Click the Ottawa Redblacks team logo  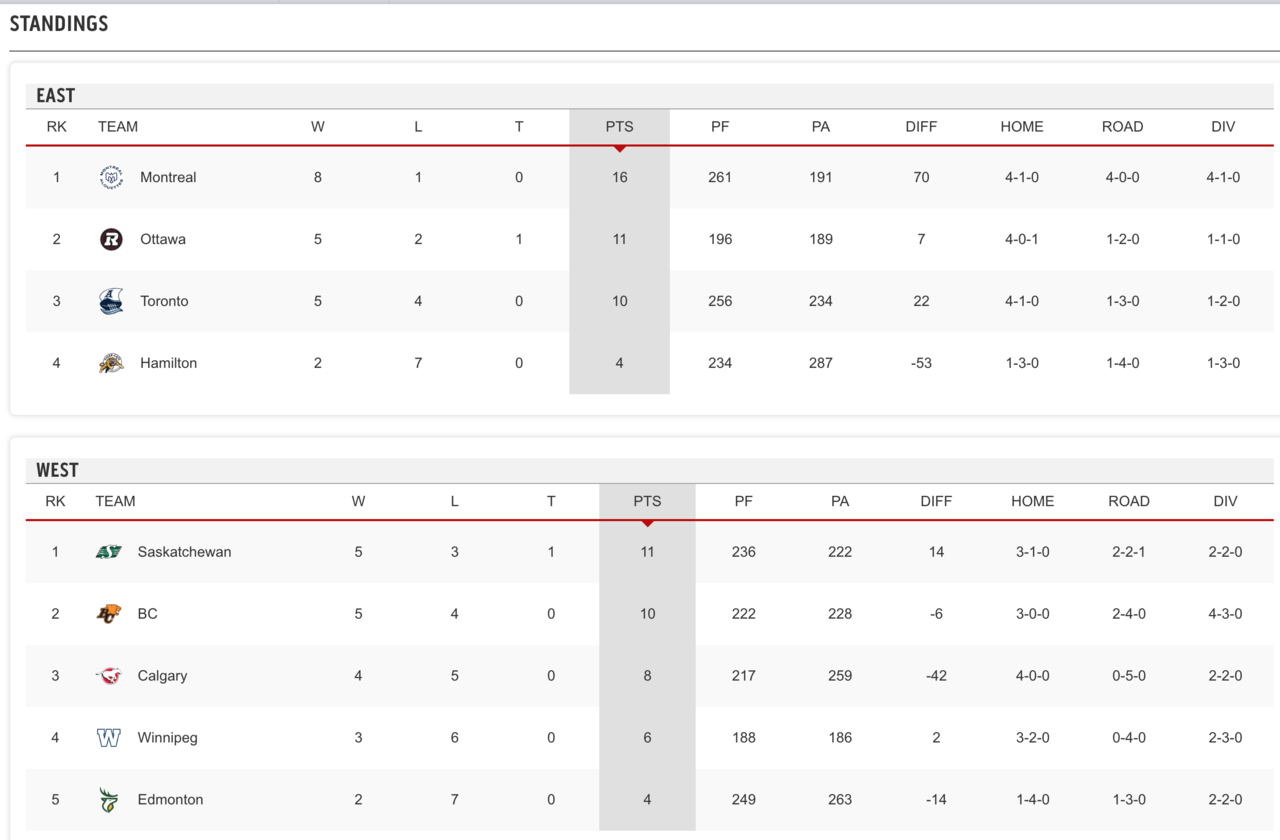tap(111, 240)
